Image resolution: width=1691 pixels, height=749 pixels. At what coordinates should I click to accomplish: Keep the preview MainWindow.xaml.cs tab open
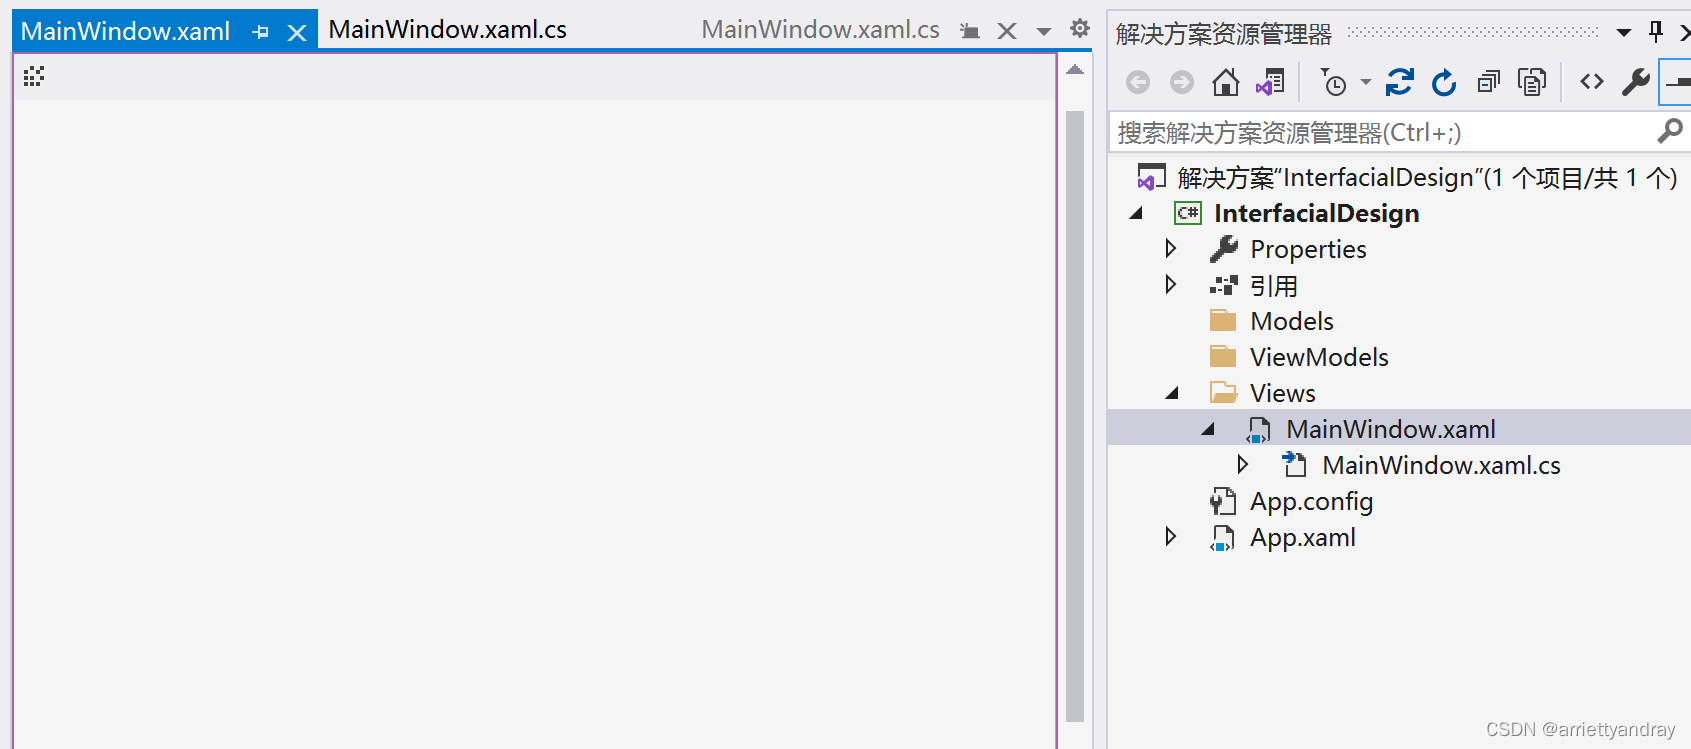point(969,31)
